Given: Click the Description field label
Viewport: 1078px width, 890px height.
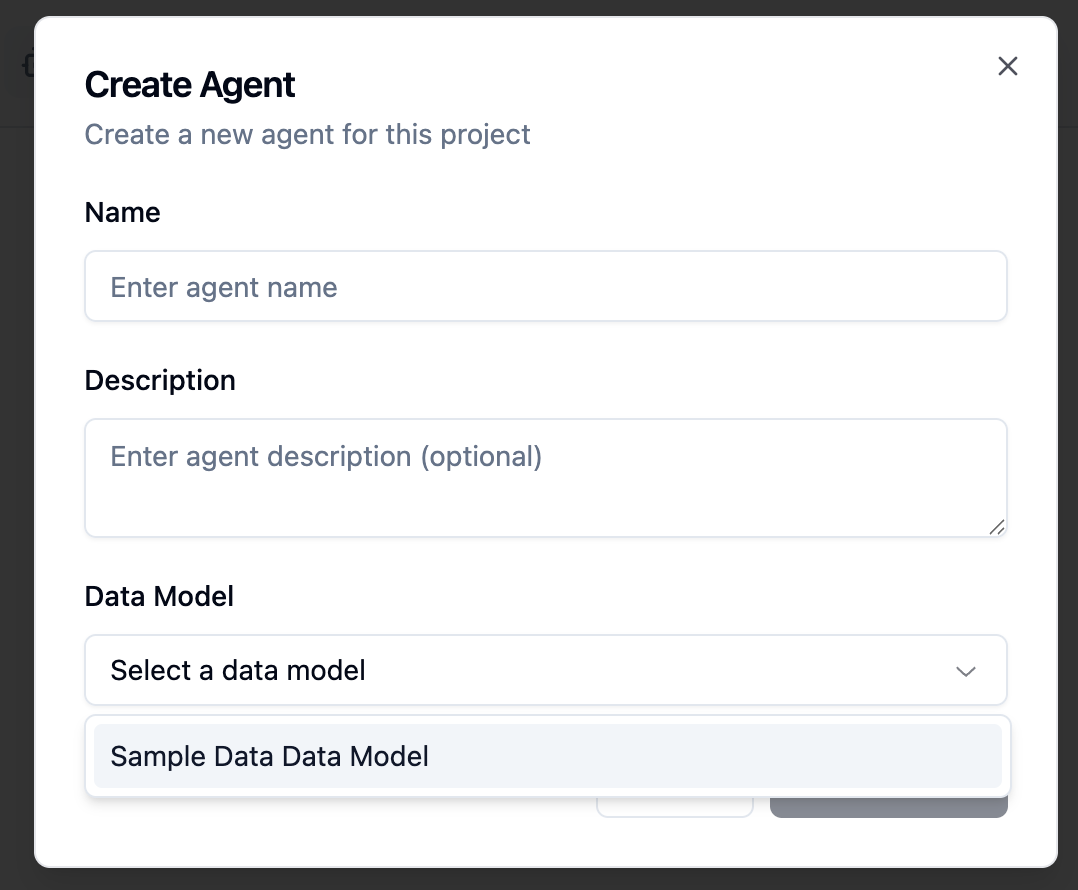Looking at the screenshot, I should pyautogui.click(x=160, y=380).
